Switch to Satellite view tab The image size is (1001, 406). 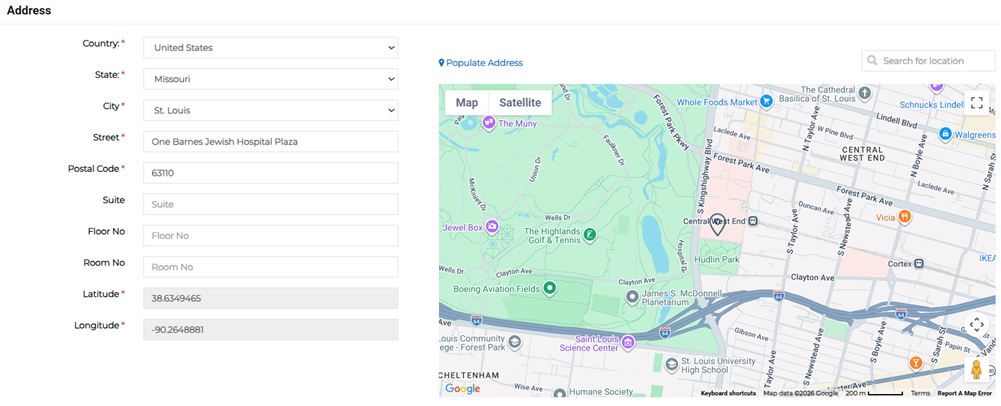click(520, 103)
